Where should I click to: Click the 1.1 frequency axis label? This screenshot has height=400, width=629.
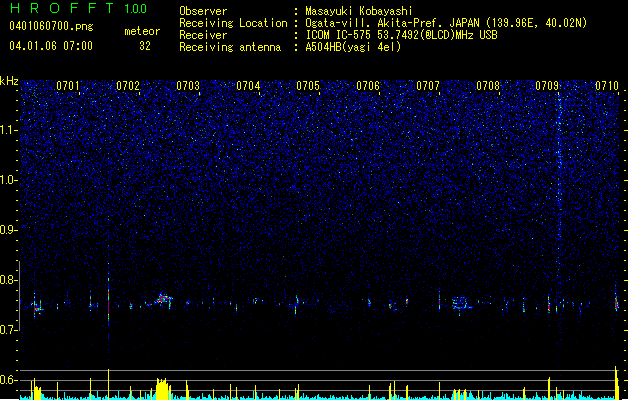9,130
